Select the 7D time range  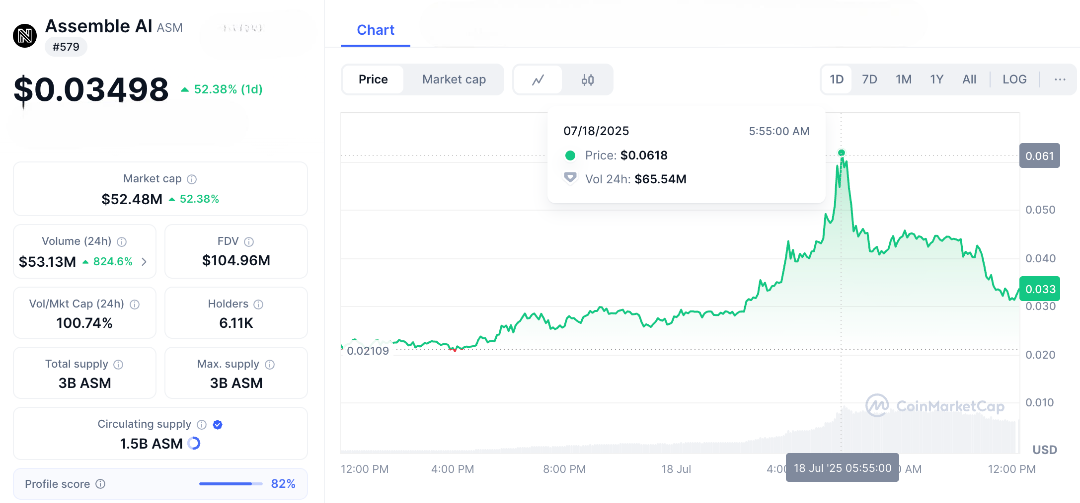870,80
